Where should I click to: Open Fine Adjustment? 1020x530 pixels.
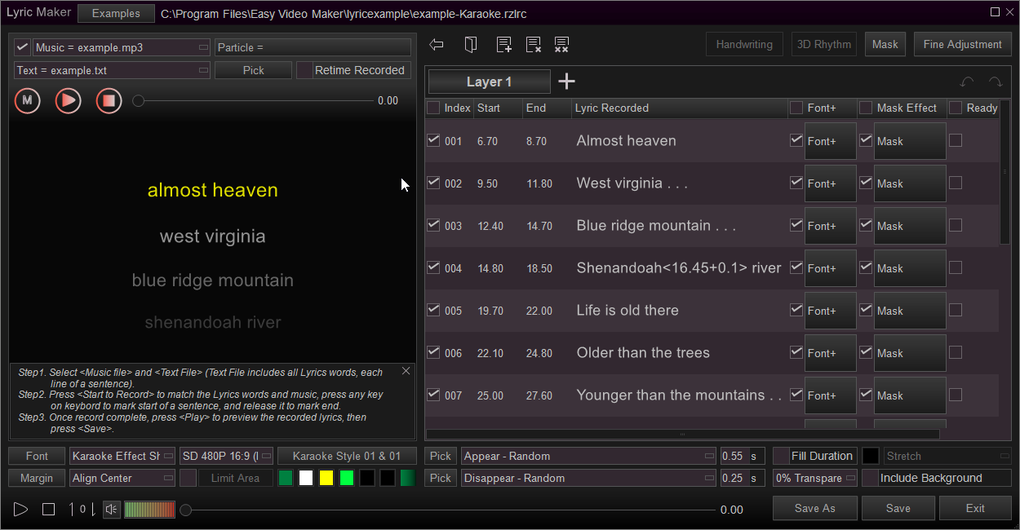[x=962, y=44]
